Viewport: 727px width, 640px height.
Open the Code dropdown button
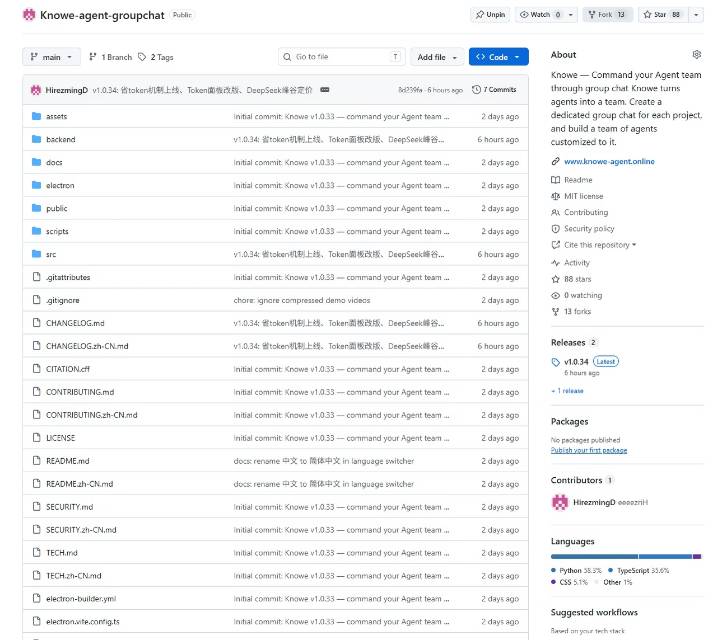click(498, 57)
